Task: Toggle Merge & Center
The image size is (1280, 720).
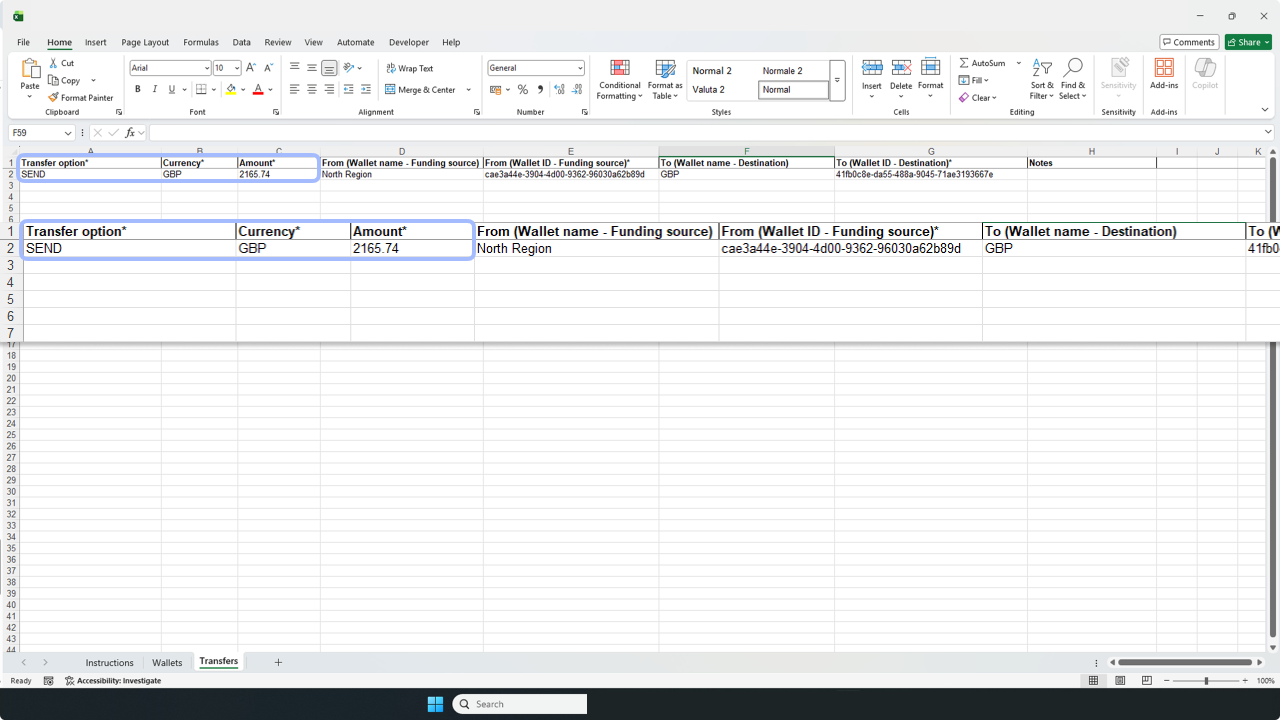Action: coord(421,90)
